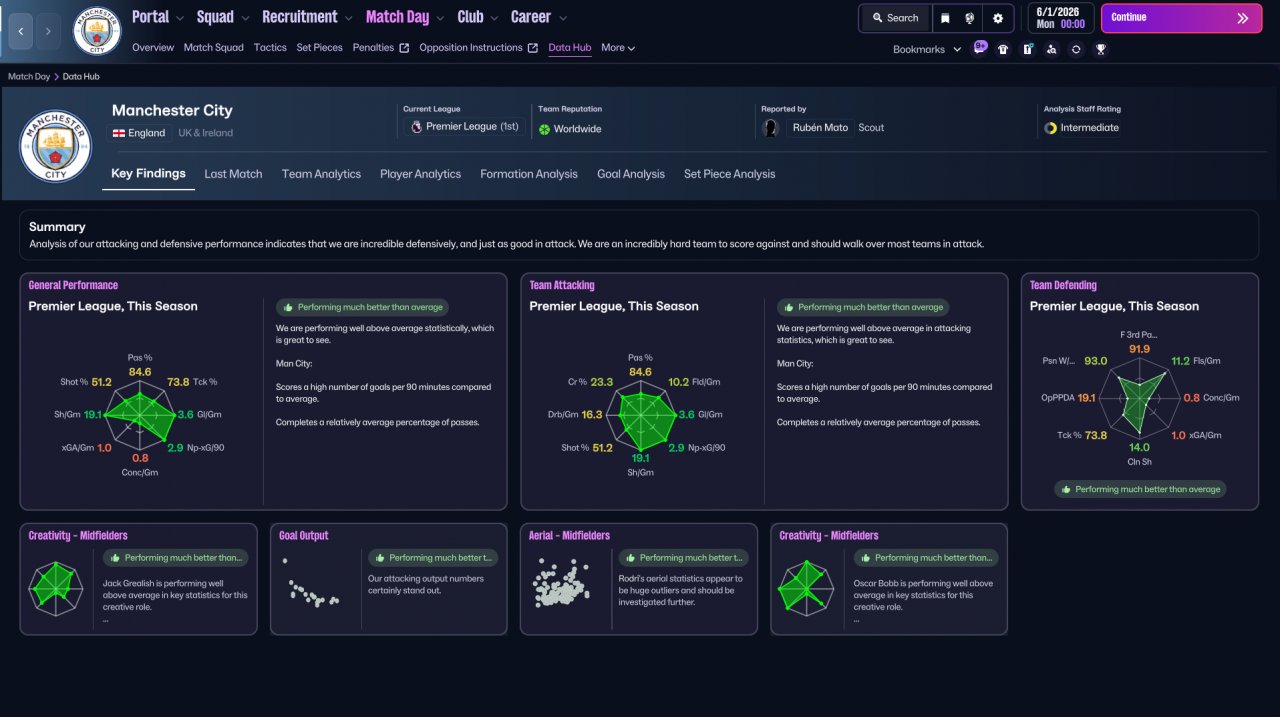Click the Rubén Mato scout name
The width and height of the screenshot is (1280, 717).
coord(820,128)
